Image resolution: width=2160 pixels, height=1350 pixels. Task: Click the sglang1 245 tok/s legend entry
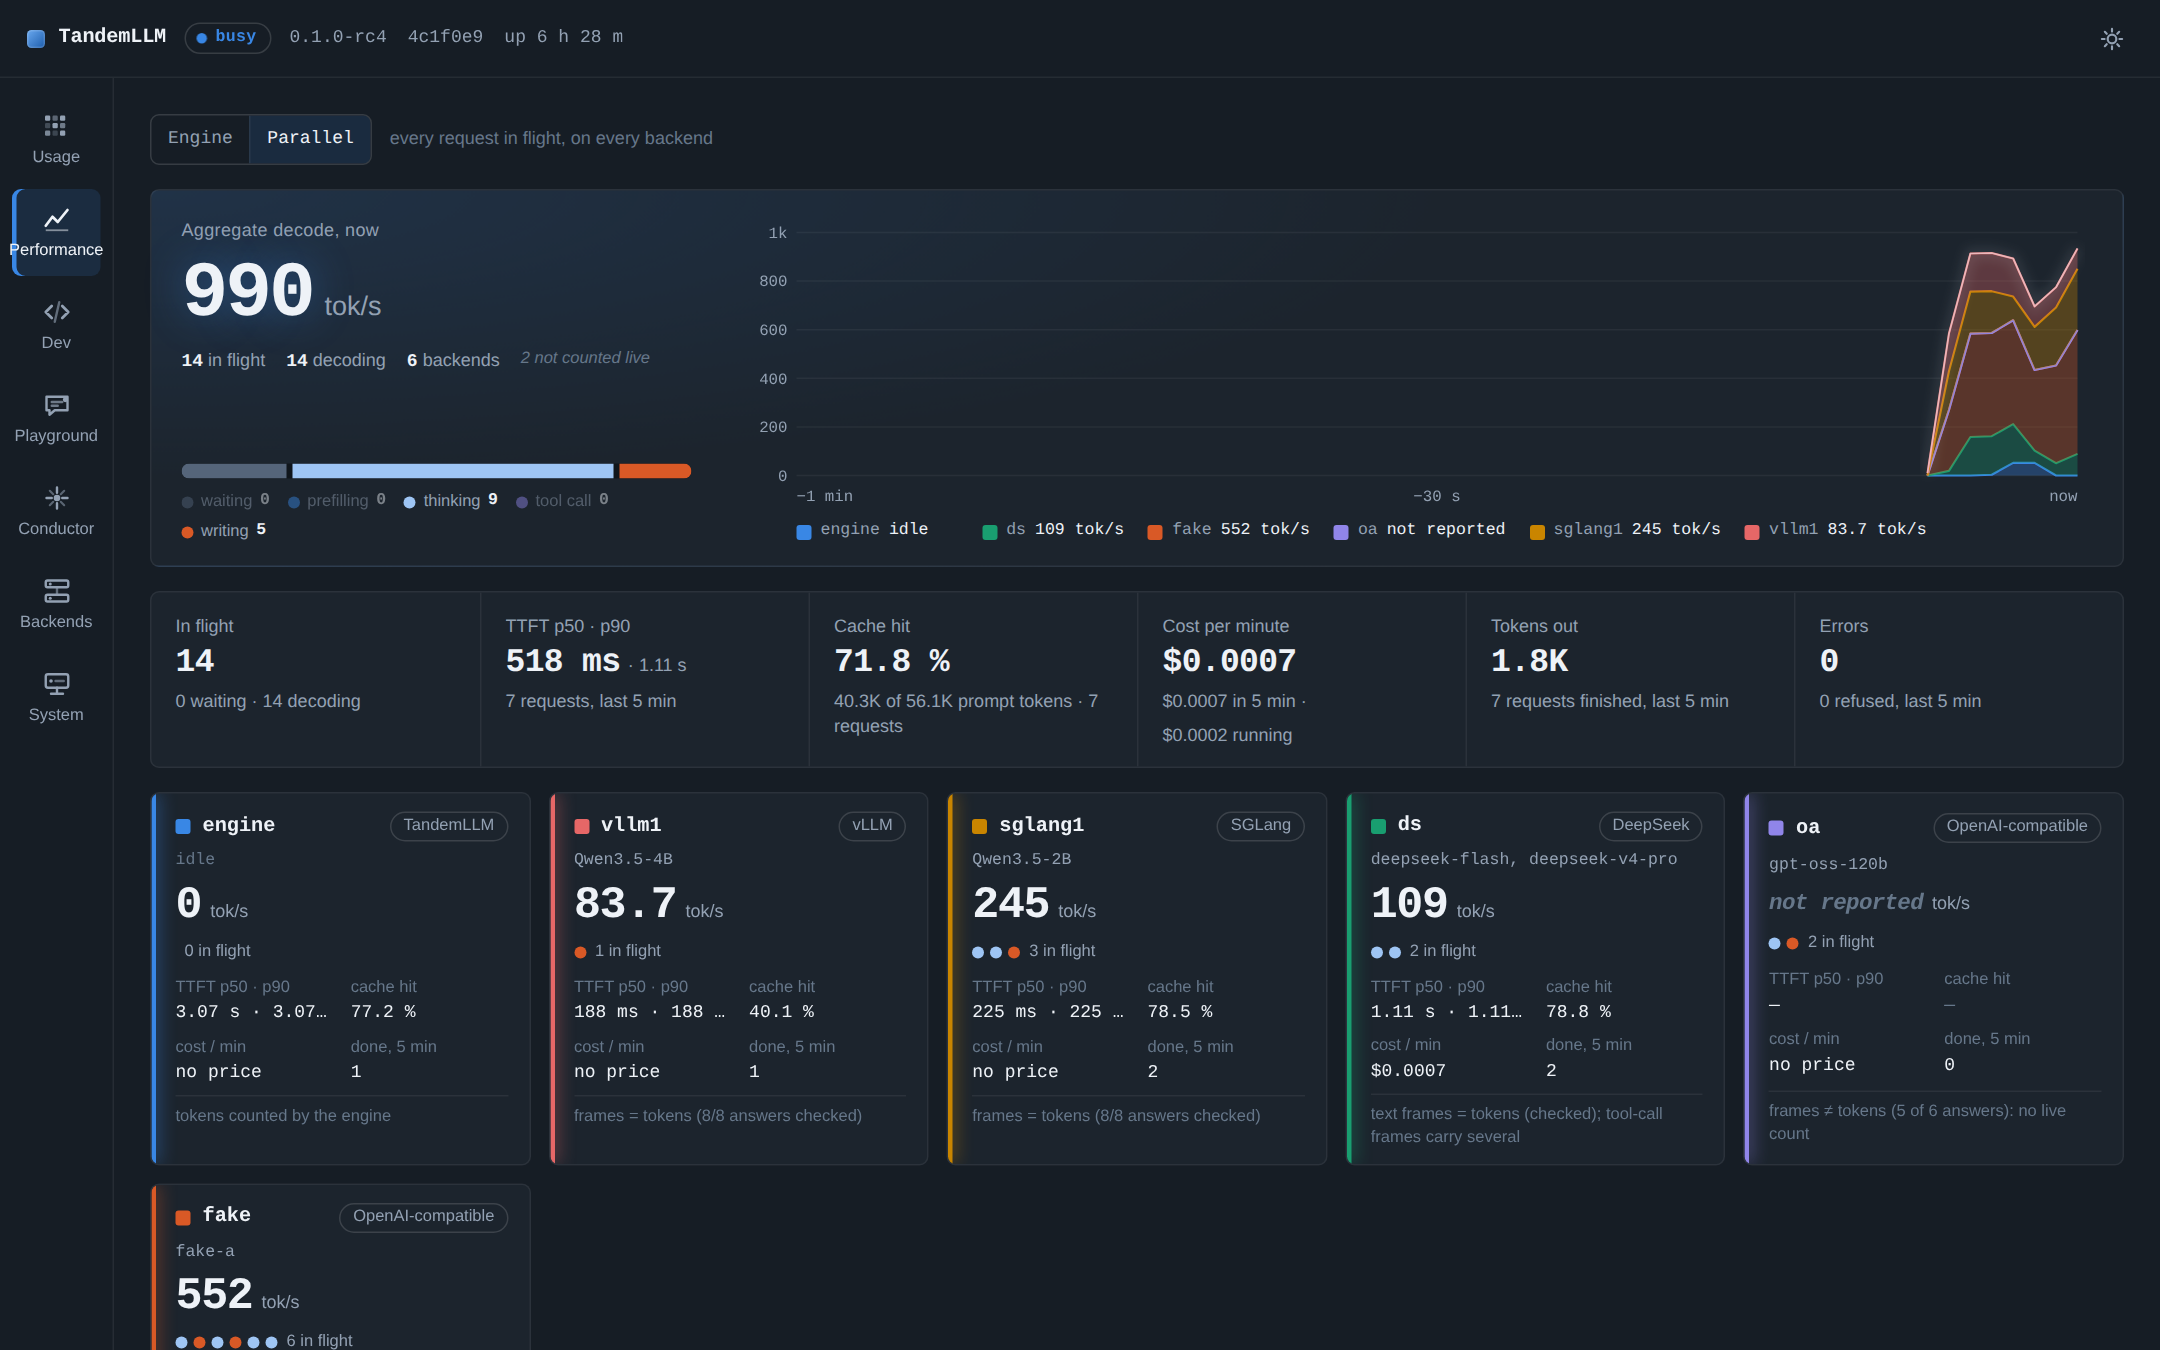[x=1625, y=529]
